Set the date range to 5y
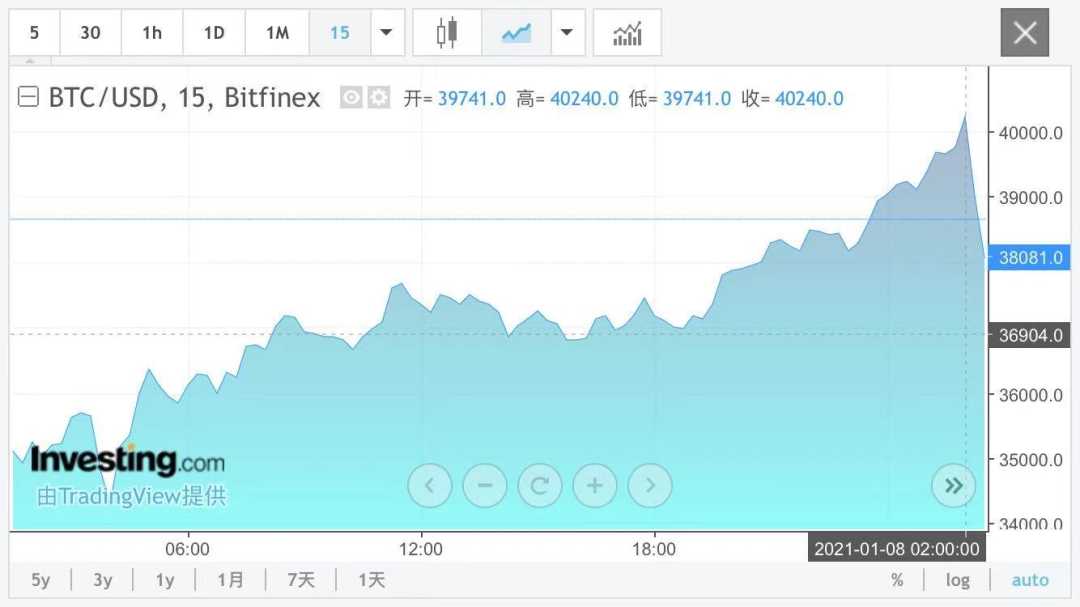Image resolution: width=1080 pixels, height=607 pixels. [40, 580]
